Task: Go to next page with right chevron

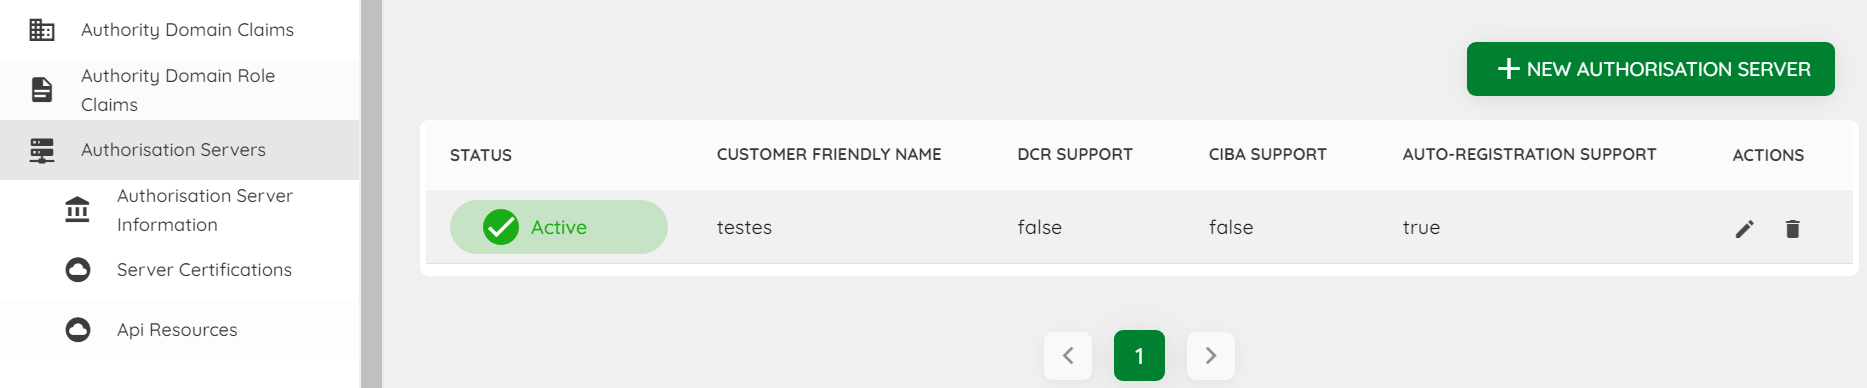Action: (1211, 356)
